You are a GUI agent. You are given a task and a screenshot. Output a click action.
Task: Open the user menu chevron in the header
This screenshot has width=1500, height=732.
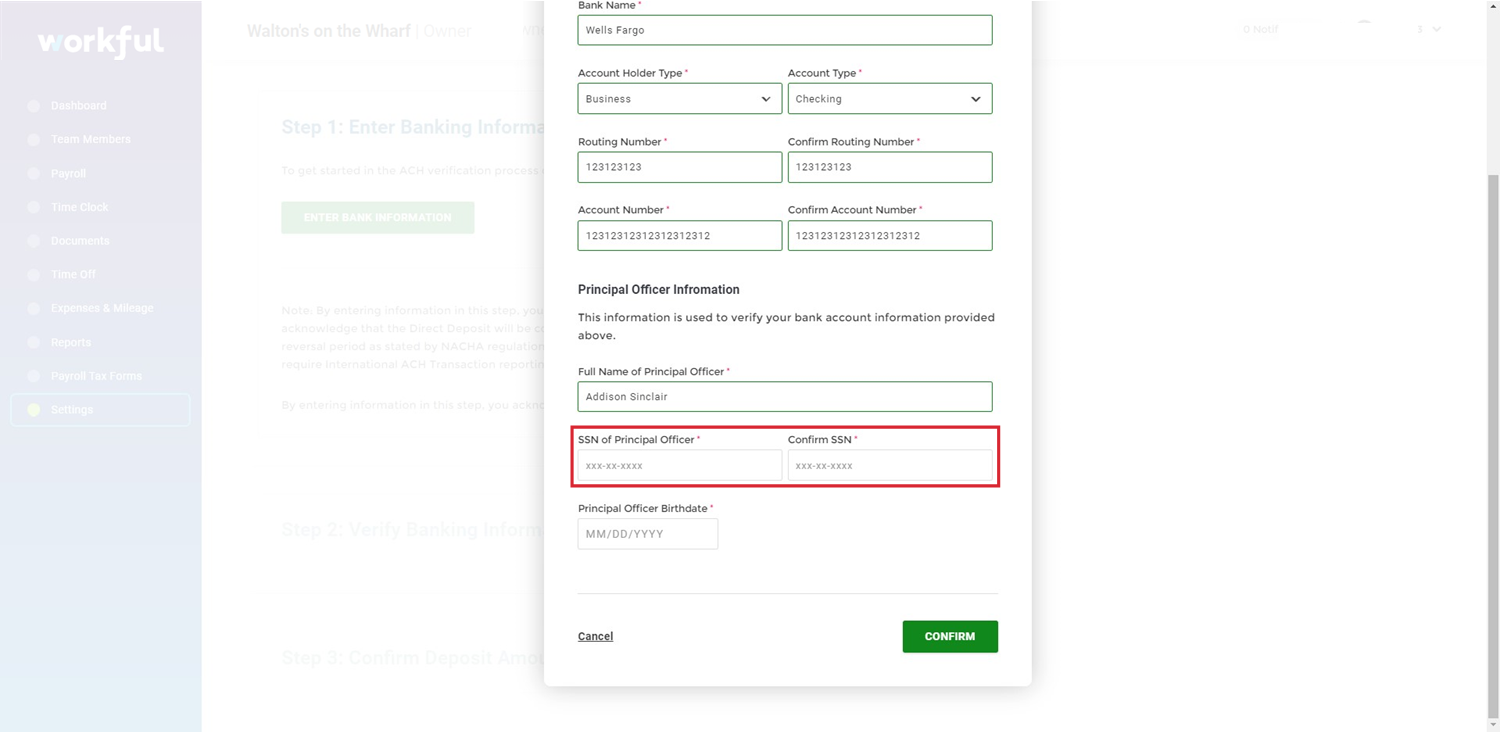pyautogui.click(x=1437, y=30)
